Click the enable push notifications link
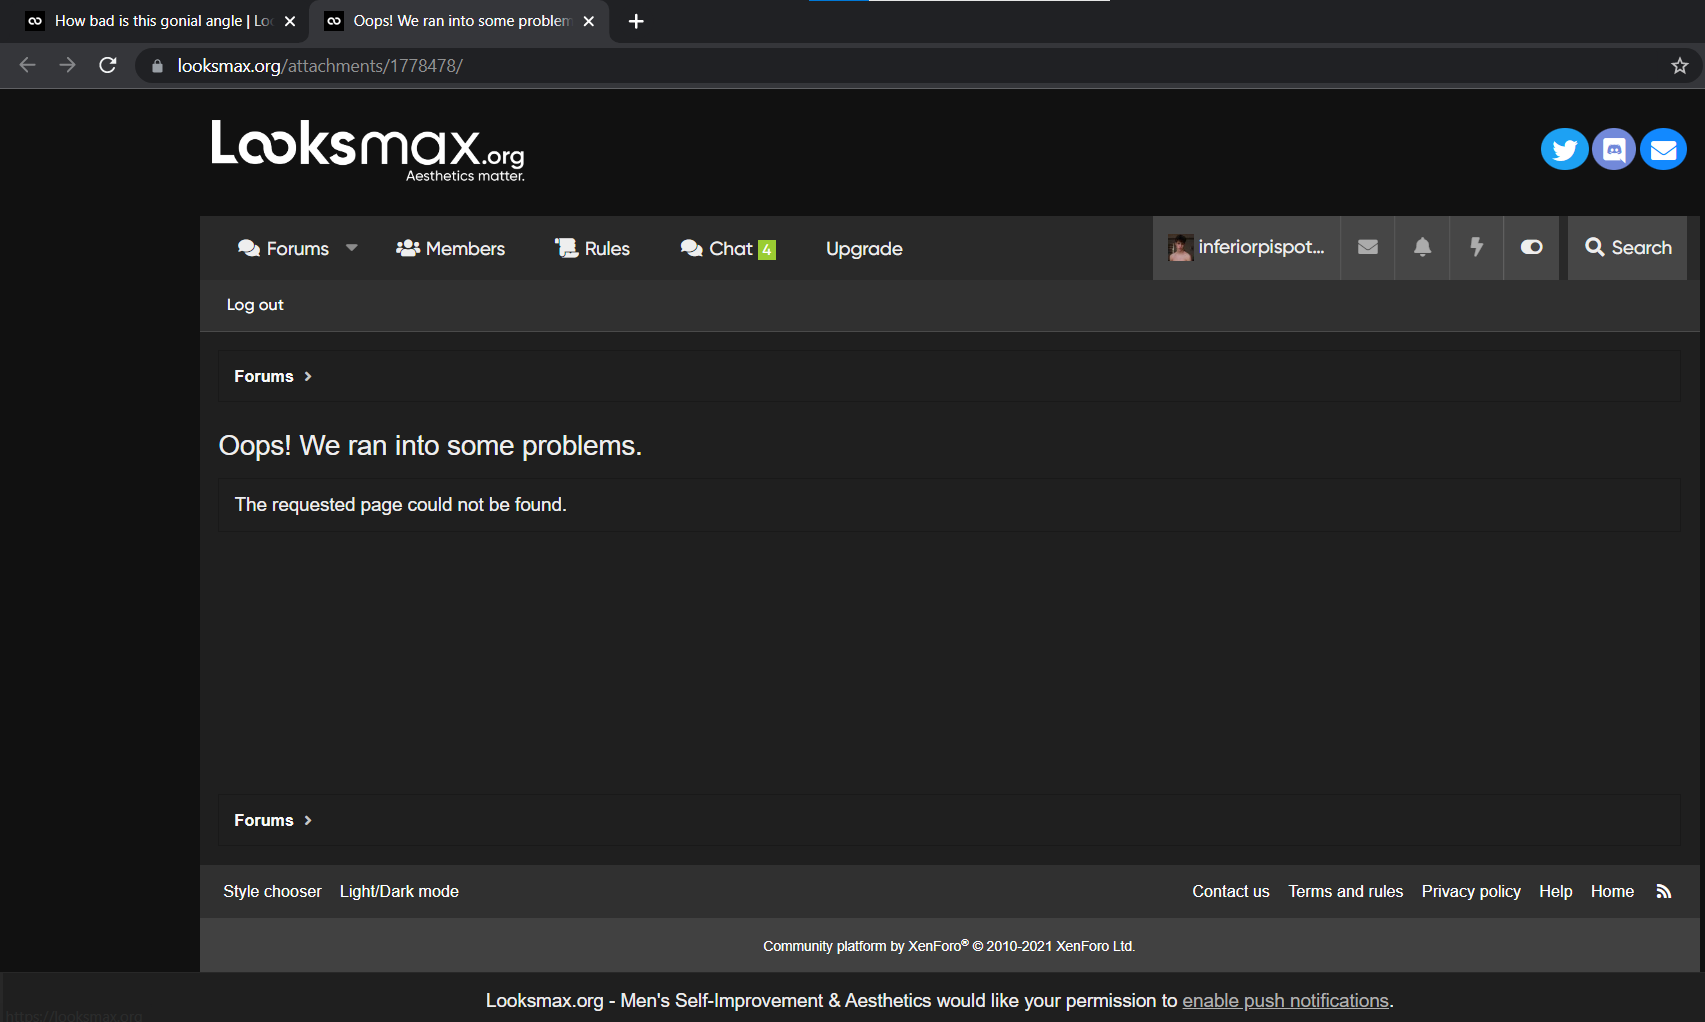This screenshot has width=1705, height=1022. pos(1285,1001)
